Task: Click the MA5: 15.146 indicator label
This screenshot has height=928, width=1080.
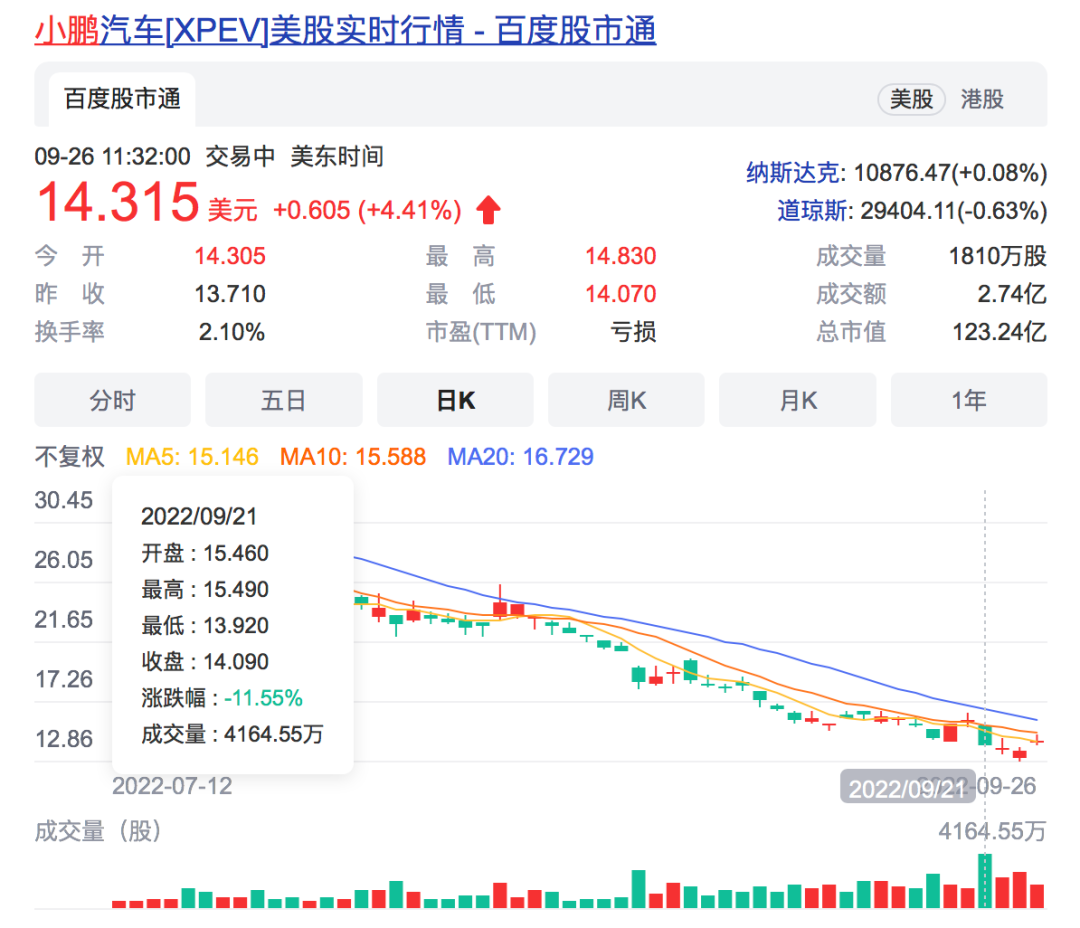Action: [x=192, y=457]
